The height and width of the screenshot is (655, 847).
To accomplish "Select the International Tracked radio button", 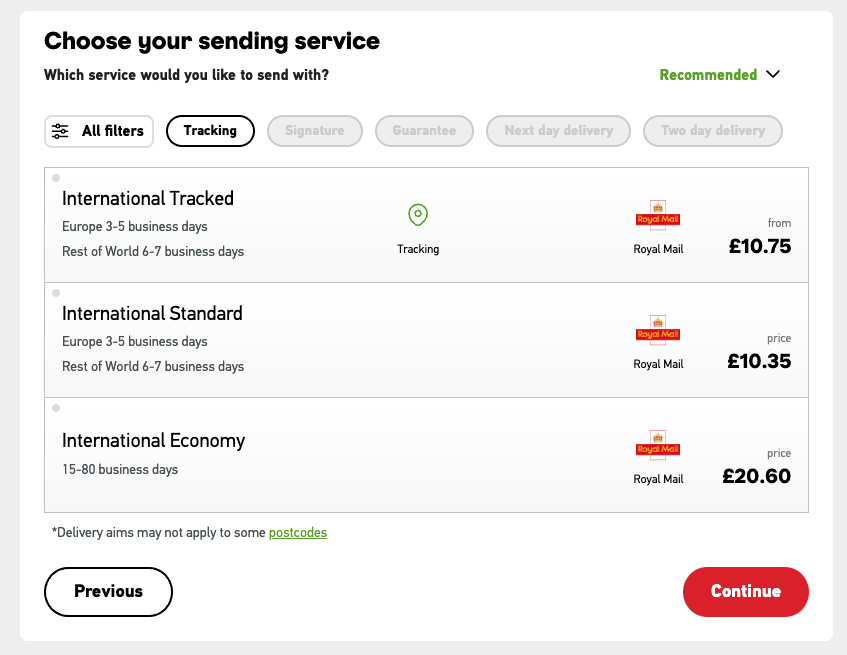I will click(x=56, y=178).
